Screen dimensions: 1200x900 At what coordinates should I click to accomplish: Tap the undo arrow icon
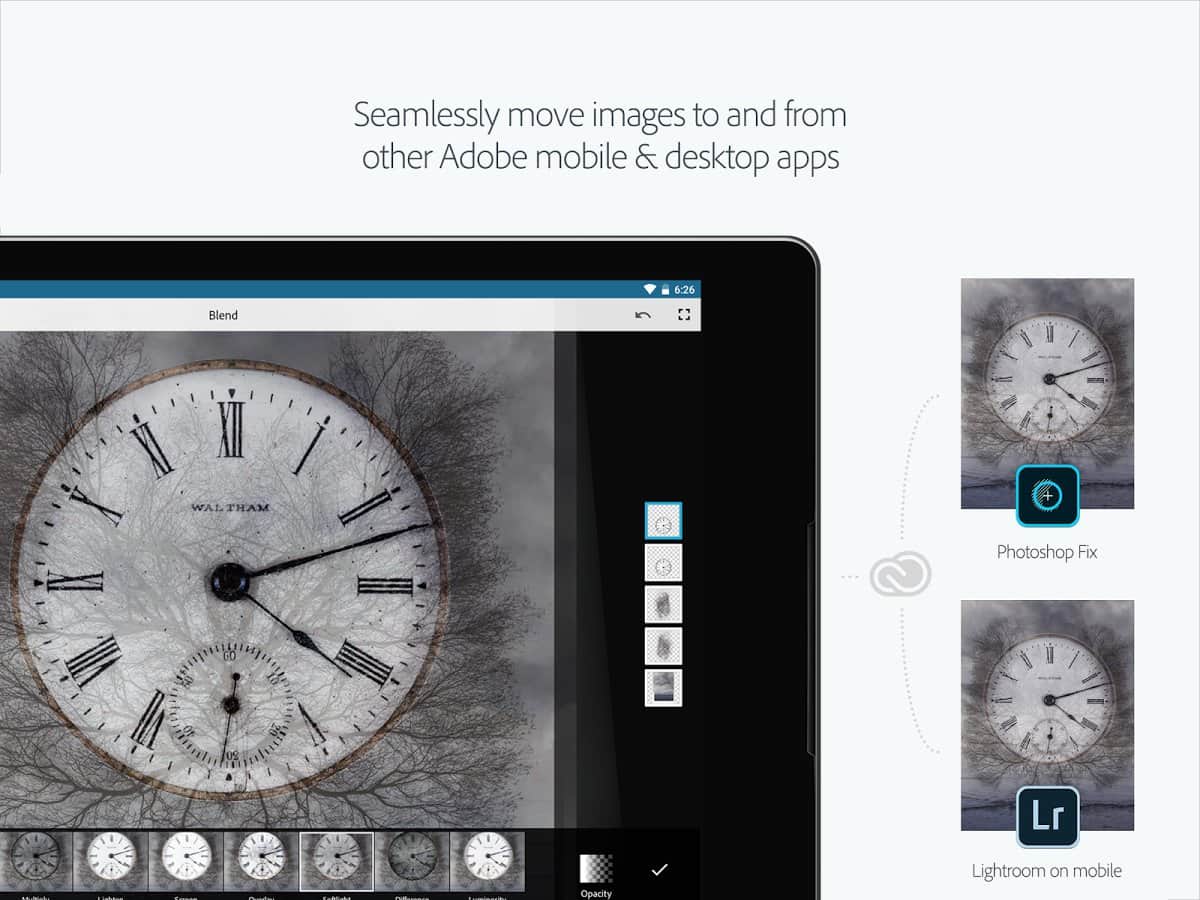[x=643, y=315]
